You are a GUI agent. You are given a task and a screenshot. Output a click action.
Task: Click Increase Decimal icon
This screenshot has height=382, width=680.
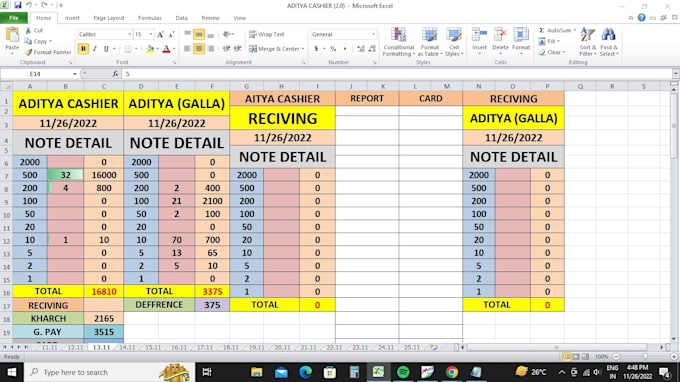tap(361, 49)
